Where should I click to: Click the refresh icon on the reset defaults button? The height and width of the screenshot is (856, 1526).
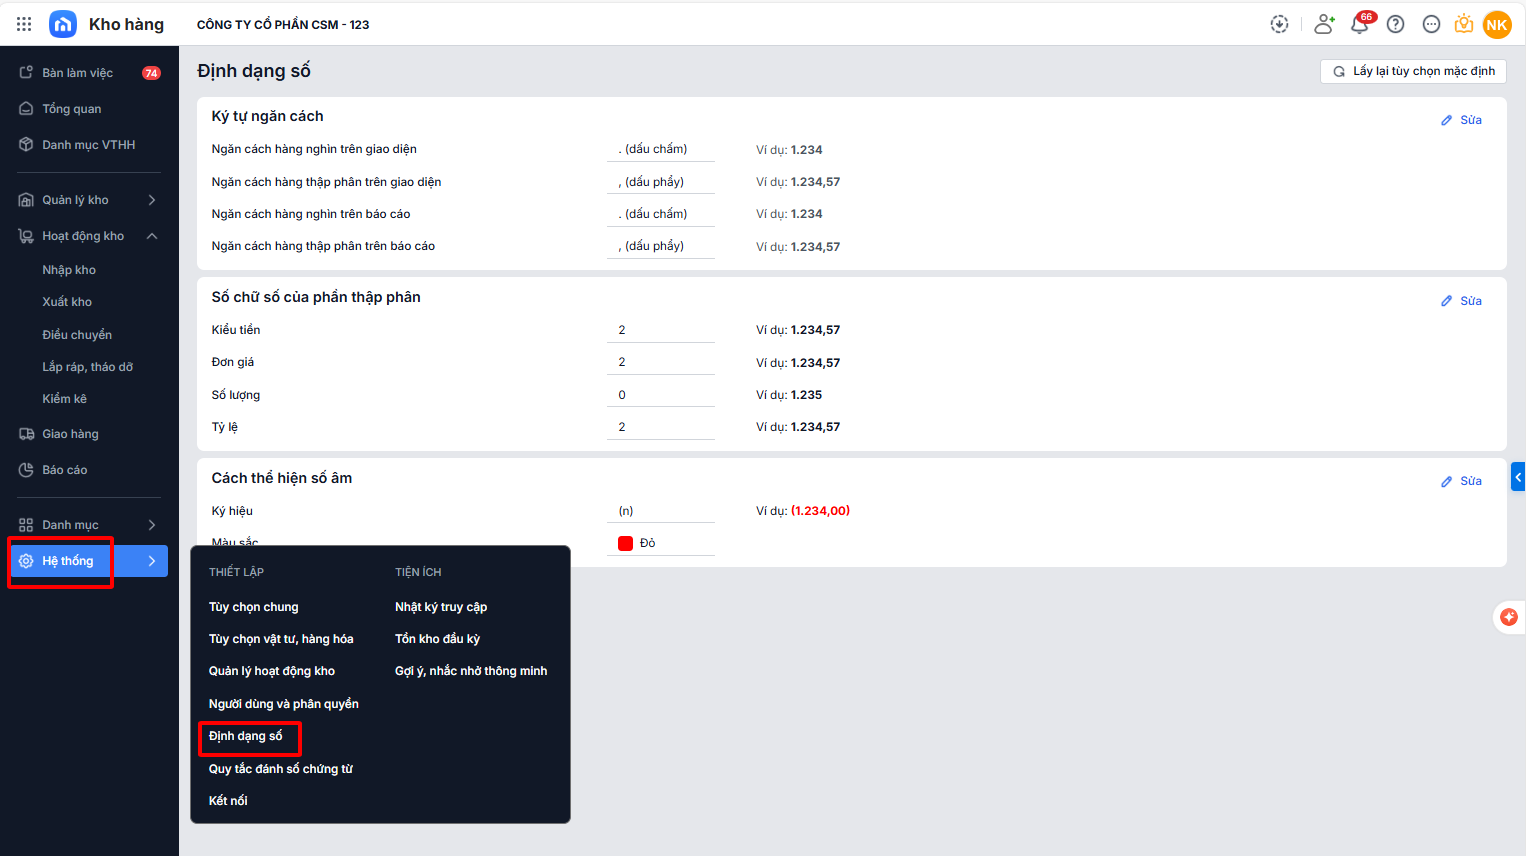click(1339, 72)
